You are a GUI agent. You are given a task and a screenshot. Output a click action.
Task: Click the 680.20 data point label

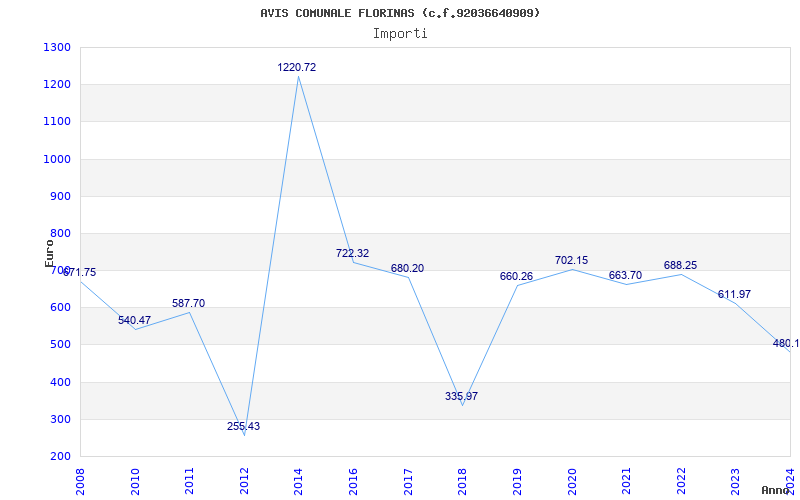[x=407, y=268]
